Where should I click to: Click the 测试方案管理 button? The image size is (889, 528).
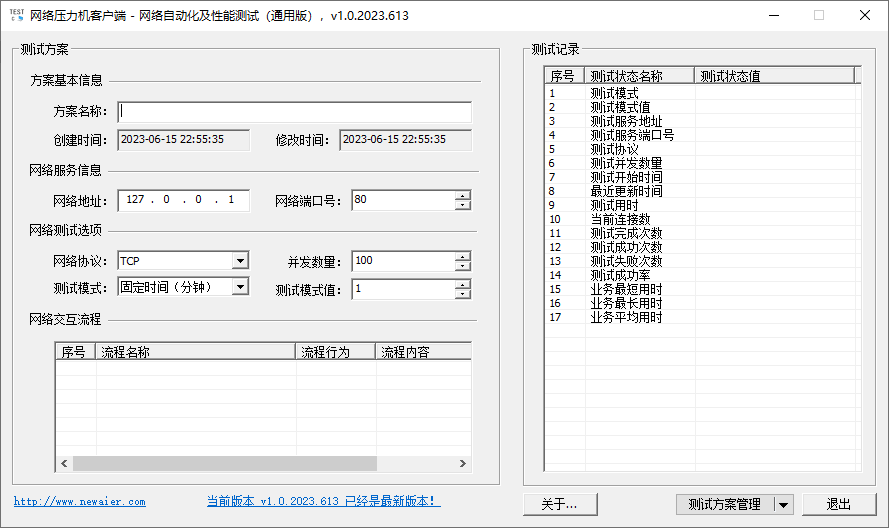pos(725,505)
